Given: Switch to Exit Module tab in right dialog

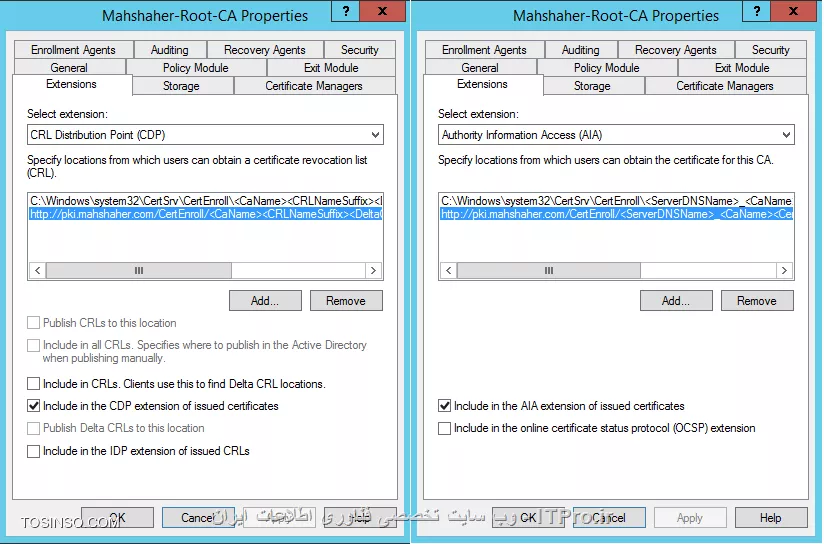Looking at the screenshot, I should [742, 67].
